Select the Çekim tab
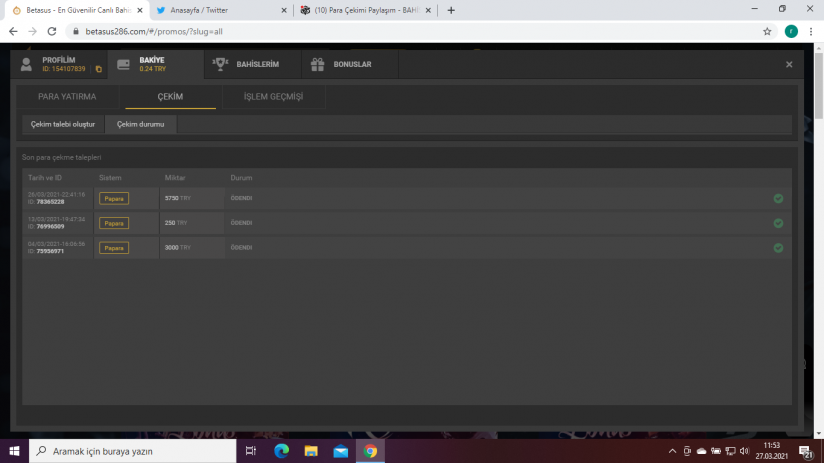The height and width of the screenshot is (463, 824). pos(170,97)
